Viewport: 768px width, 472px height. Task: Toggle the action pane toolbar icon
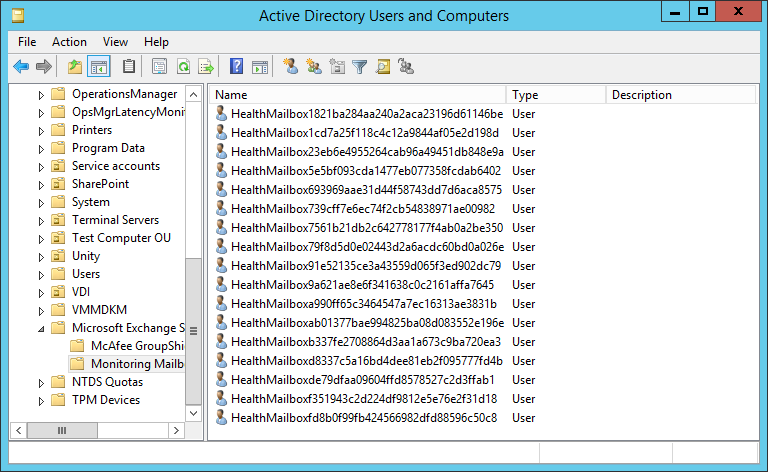pos(260,67)
